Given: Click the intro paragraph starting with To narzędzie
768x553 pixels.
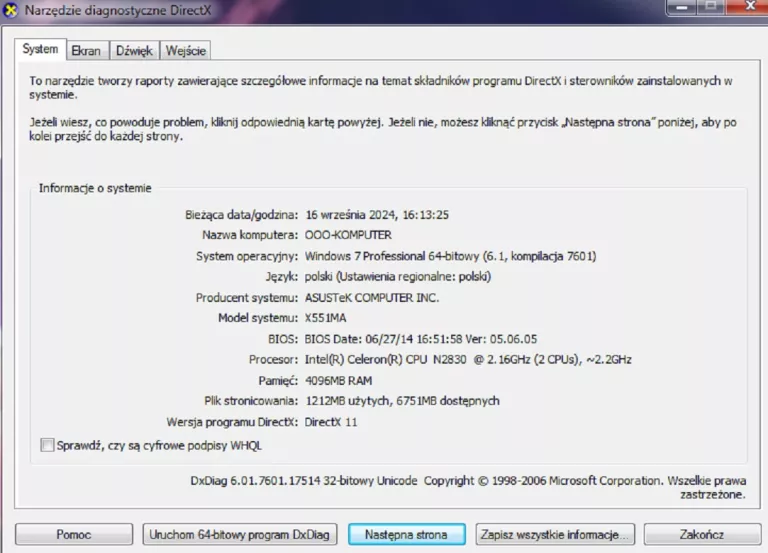Looking at the screenshot, I should 381,87.
